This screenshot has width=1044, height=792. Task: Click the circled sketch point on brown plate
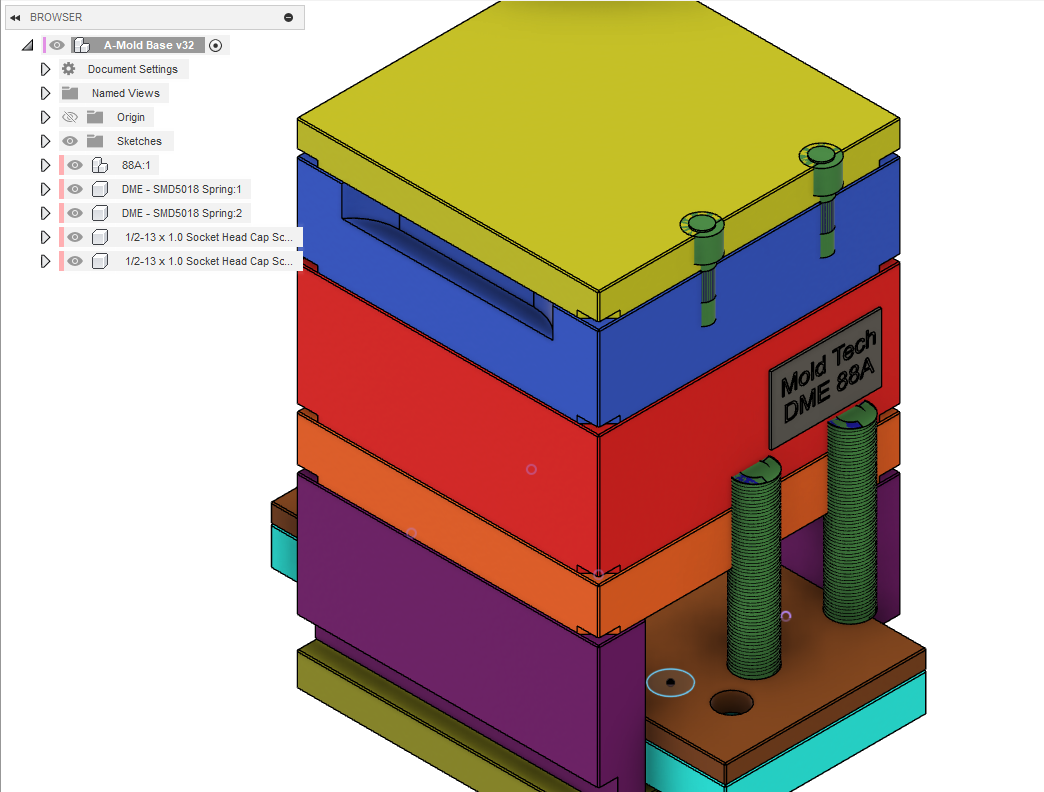[670, 683]
